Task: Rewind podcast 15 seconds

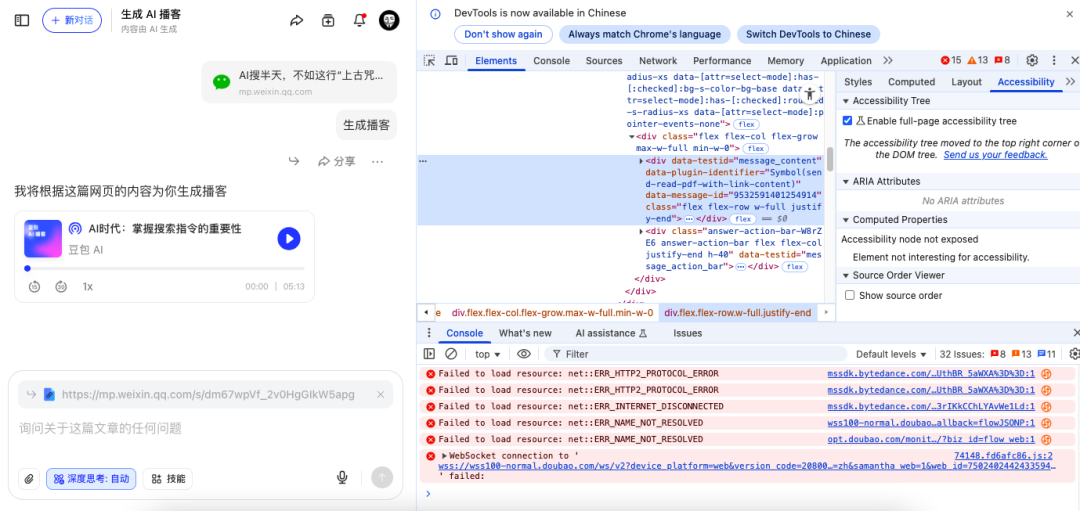Action: pos(34,286)
